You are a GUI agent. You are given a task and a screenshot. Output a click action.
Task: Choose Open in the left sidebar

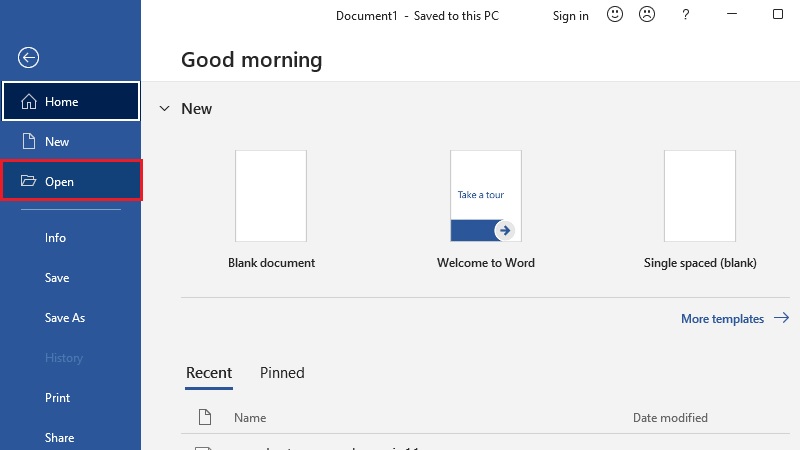pyautogui.click(x=71, y=181)
